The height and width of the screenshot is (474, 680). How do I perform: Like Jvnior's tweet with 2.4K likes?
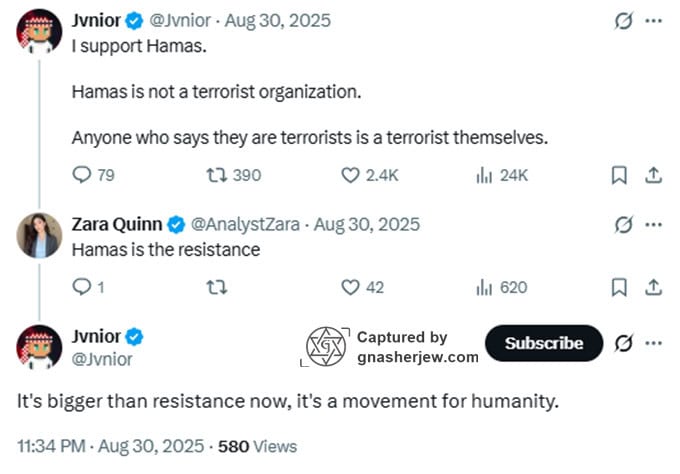[x=350, y=175]
